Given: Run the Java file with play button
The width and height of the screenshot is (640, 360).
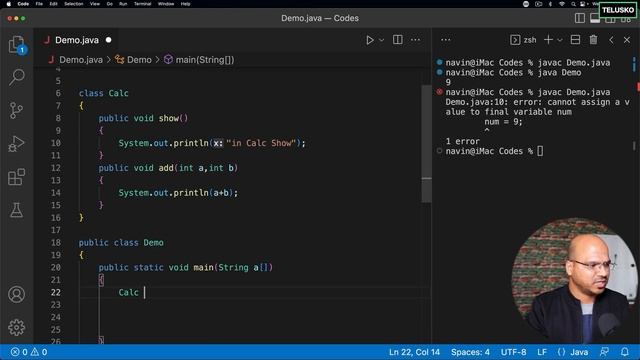Looking at the screenshot, I should tap(370, 40).
